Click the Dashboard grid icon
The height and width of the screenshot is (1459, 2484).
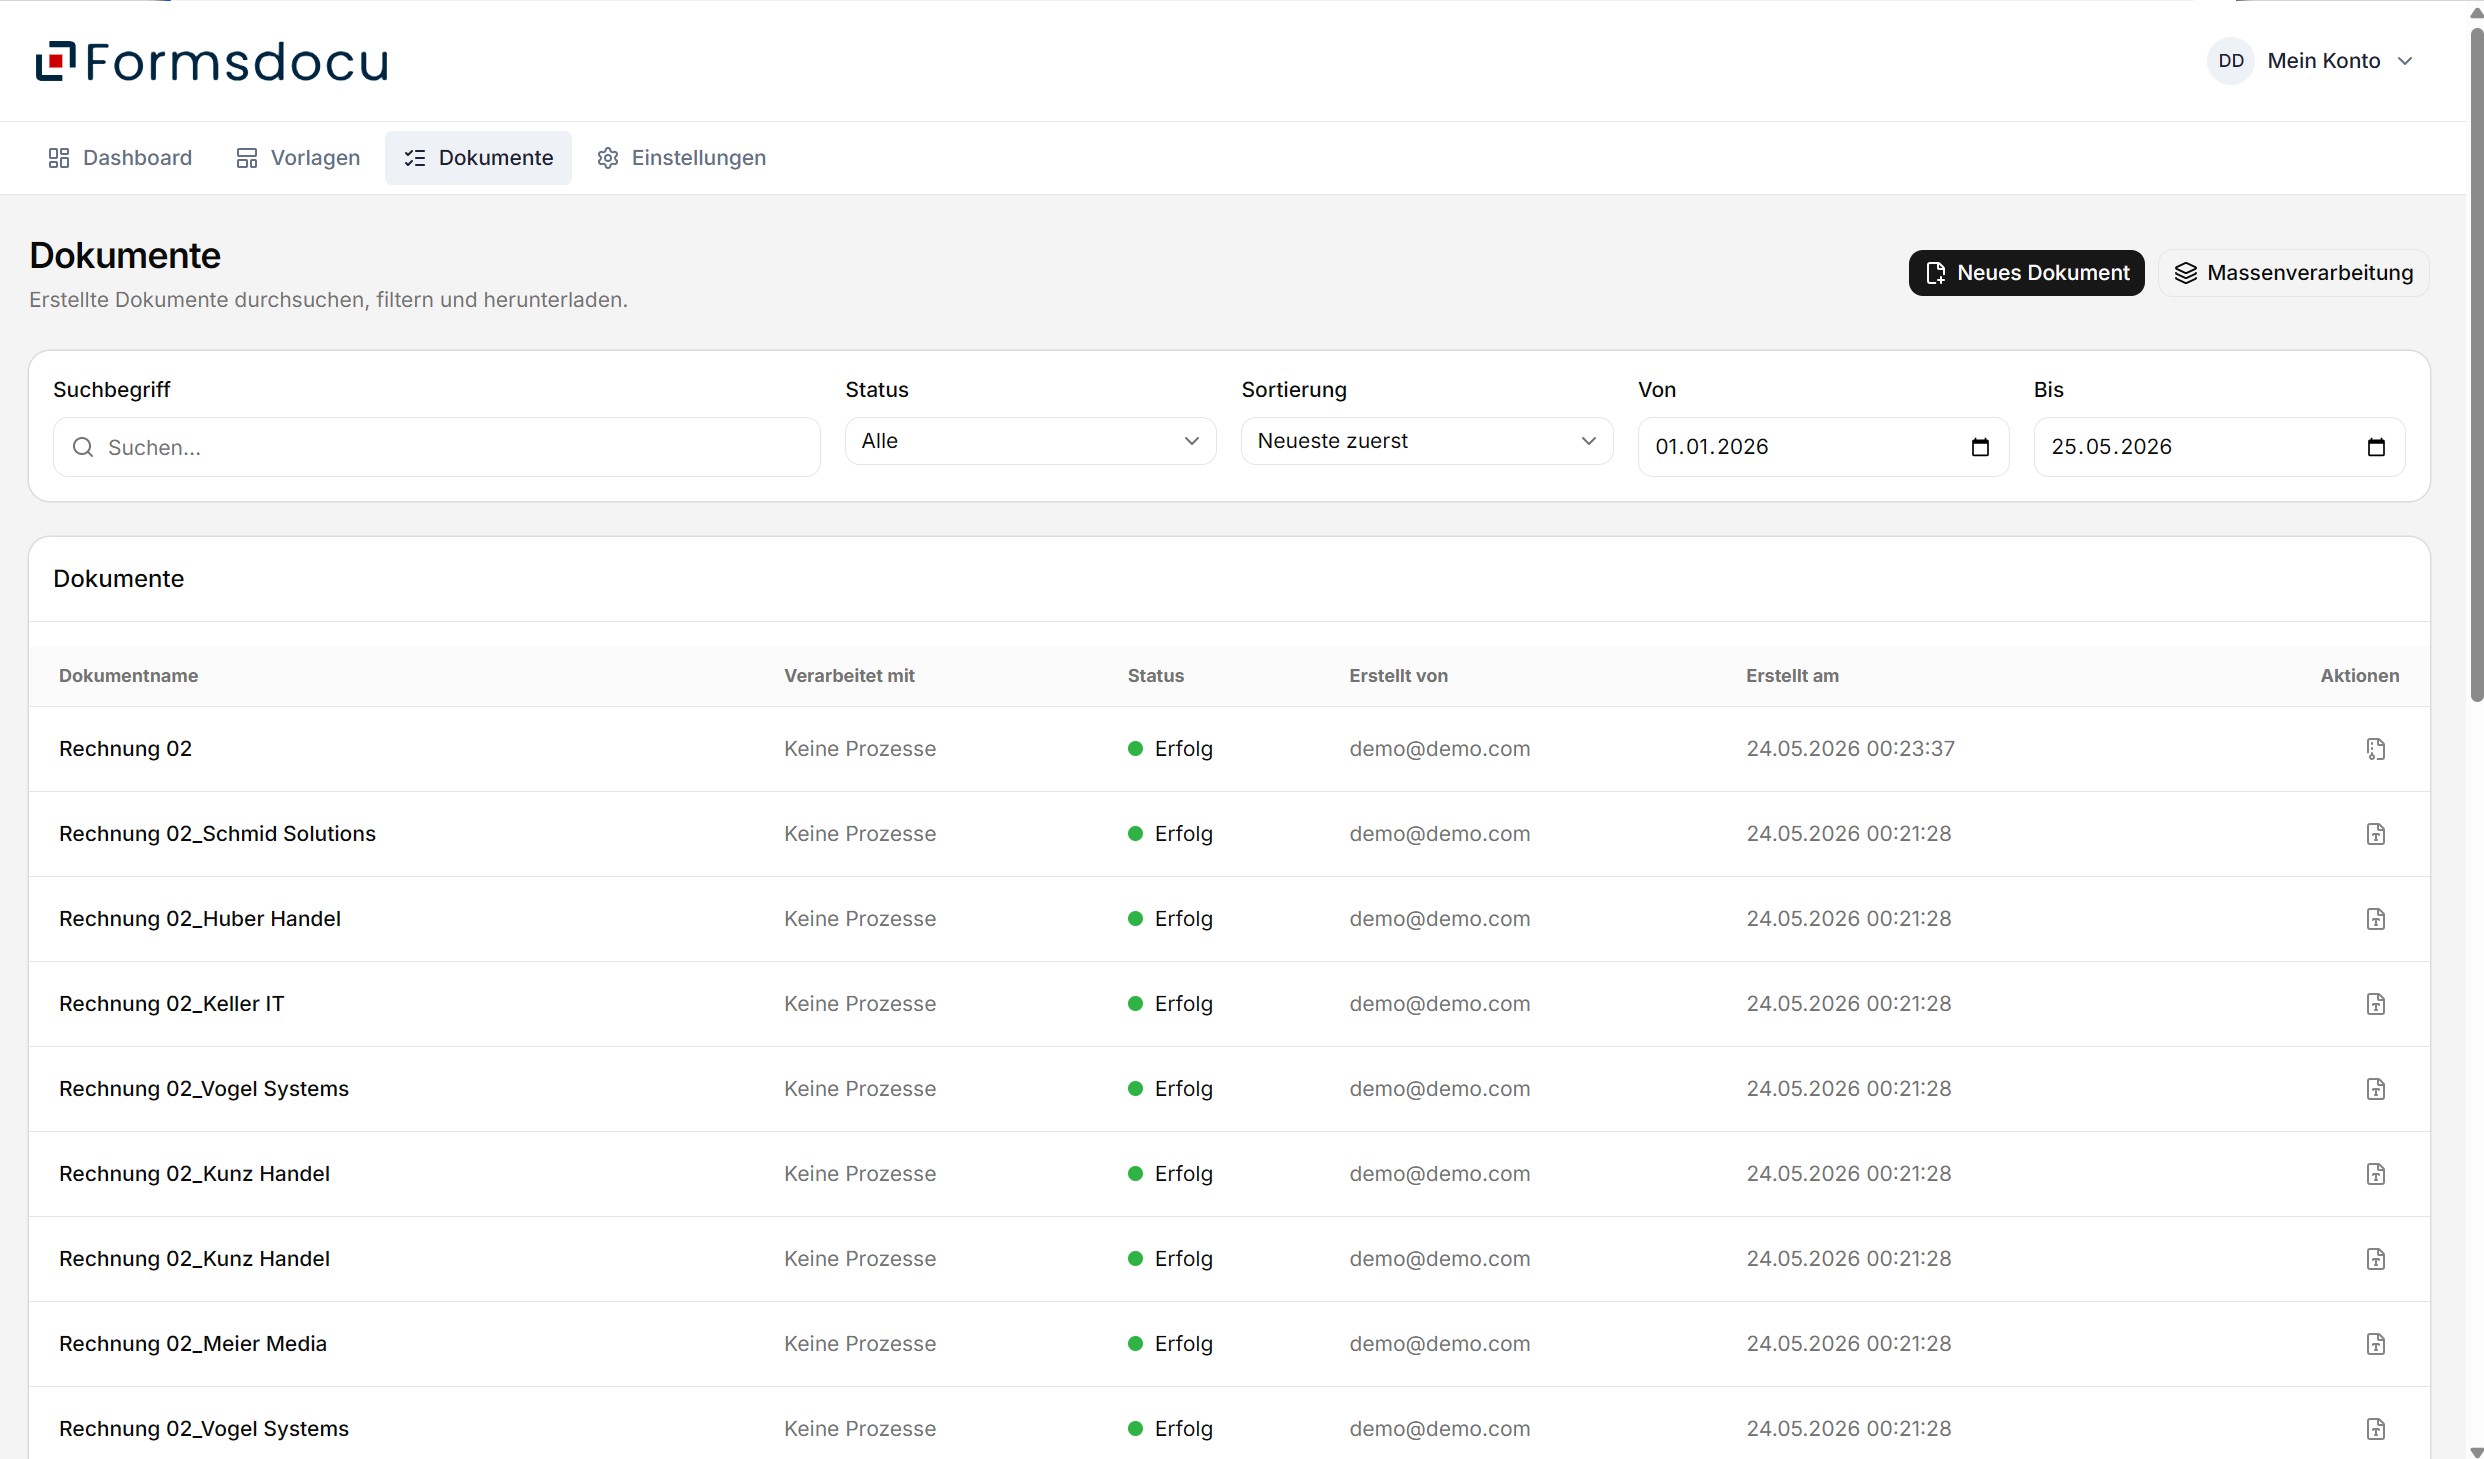[x=59, y=158]
